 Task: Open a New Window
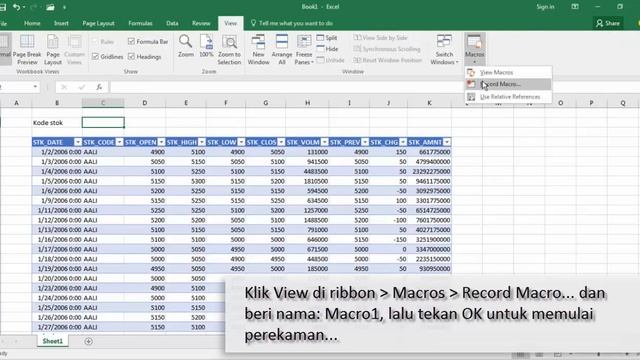pos(258,50)
